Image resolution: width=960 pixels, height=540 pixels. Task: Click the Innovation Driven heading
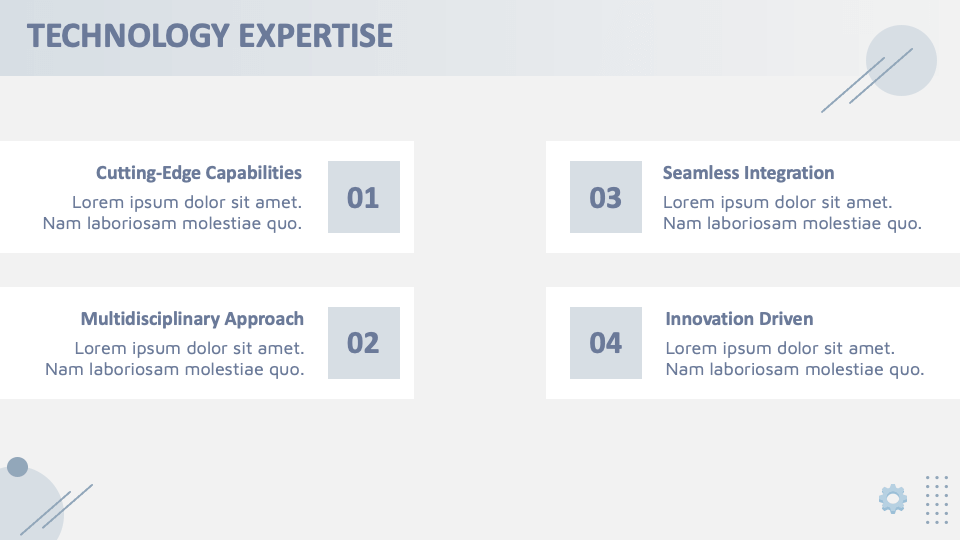click(739, 319)
